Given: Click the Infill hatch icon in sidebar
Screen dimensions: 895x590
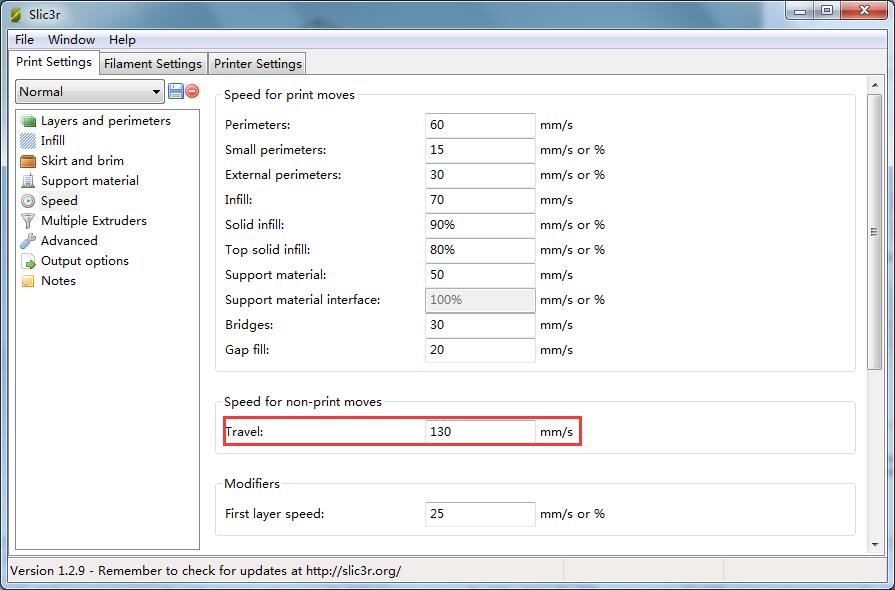Looking at the screenshot, I should pos(28,141).
